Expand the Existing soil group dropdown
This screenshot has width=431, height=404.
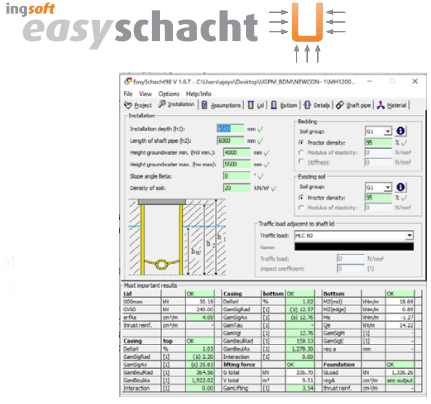[387, 187]
